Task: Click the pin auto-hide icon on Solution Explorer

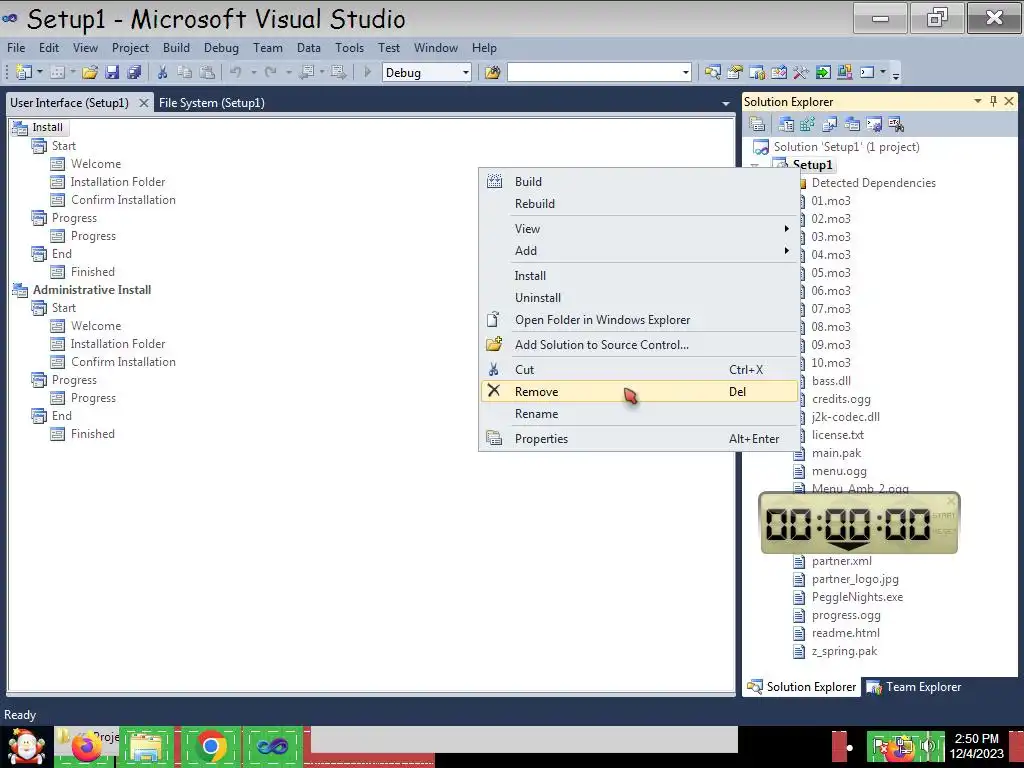Action: coord(993,101)
